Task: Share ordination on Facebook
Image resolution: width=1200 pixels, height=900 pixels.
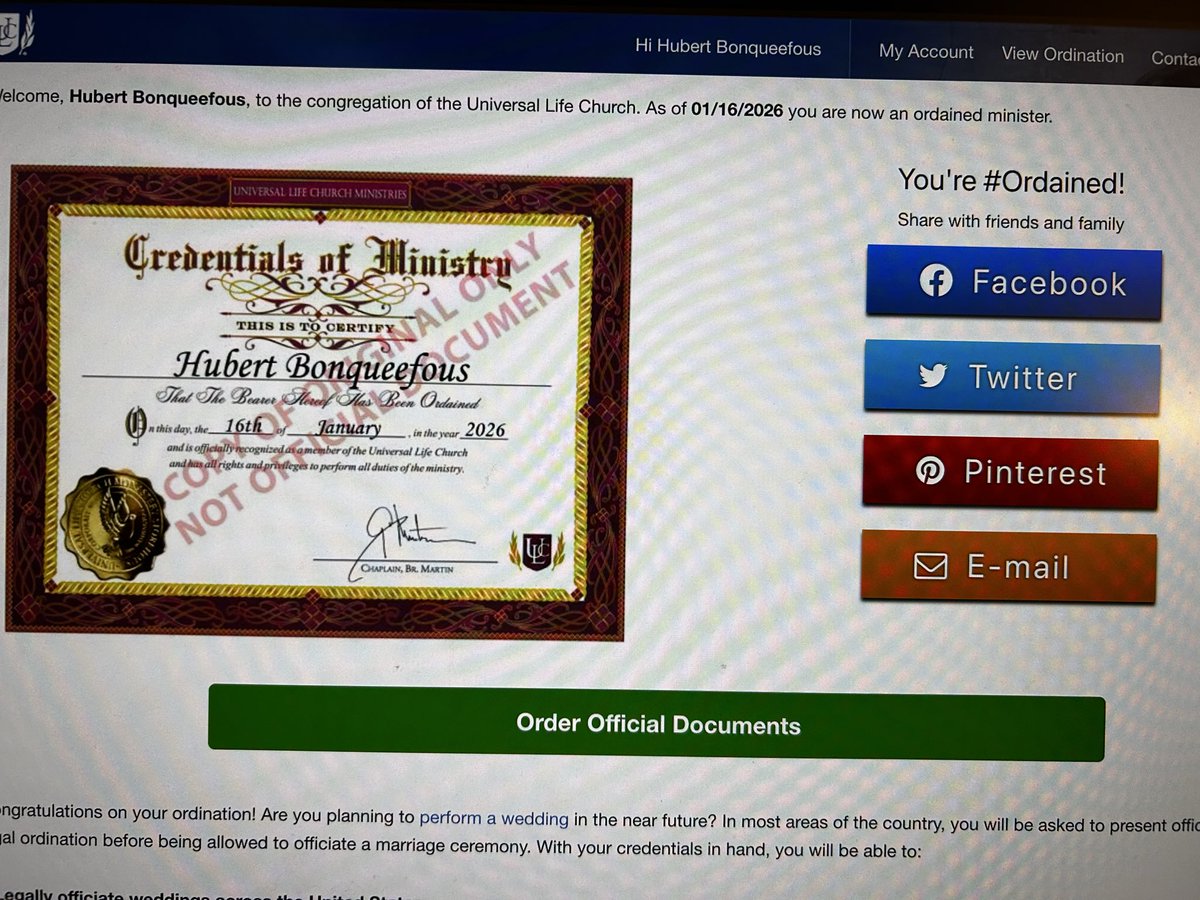Action: (1013, 283)
